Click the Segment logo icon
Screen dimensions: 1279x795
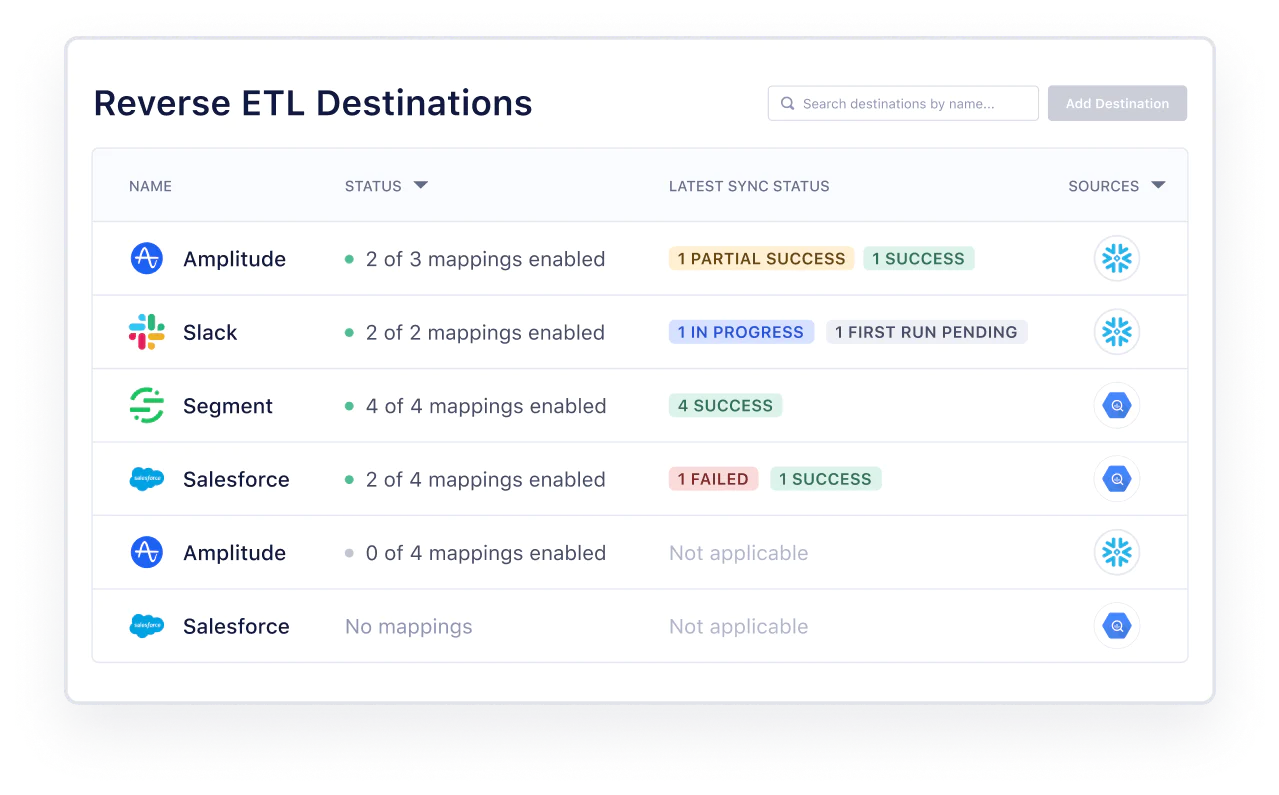[x=146, y=405]
